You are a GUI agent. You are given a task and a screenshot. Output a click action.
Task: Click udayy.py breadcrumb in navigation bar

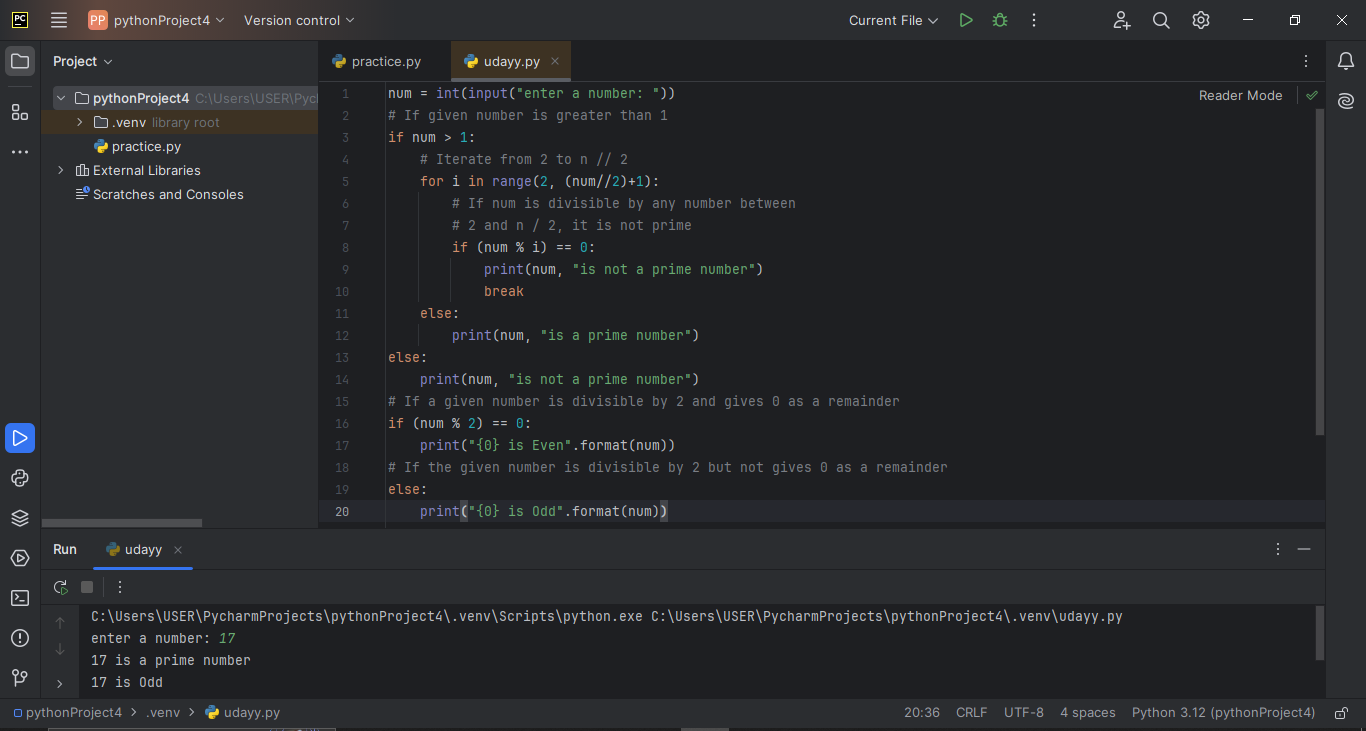coord(243,713)
